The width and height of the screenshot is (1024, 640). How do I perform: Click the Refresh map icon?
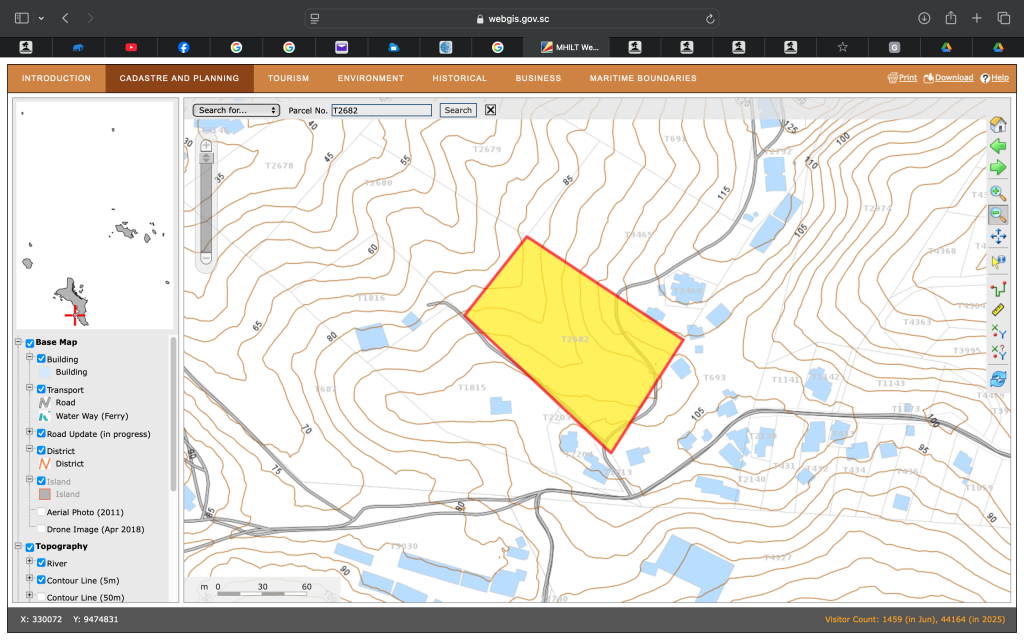point(997,379)
